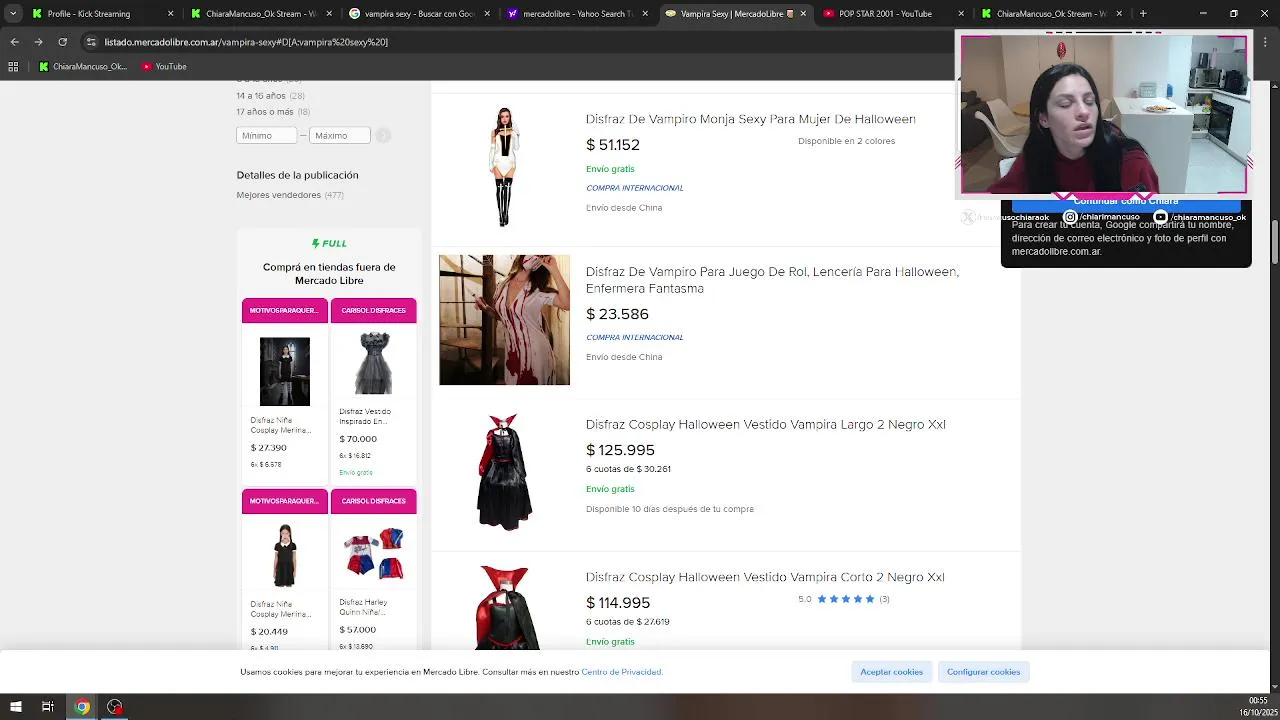Screen dimensions: 1280x720
Task: Open Merlina costume thumbnail priced $20.449
Action: point(285,556)
